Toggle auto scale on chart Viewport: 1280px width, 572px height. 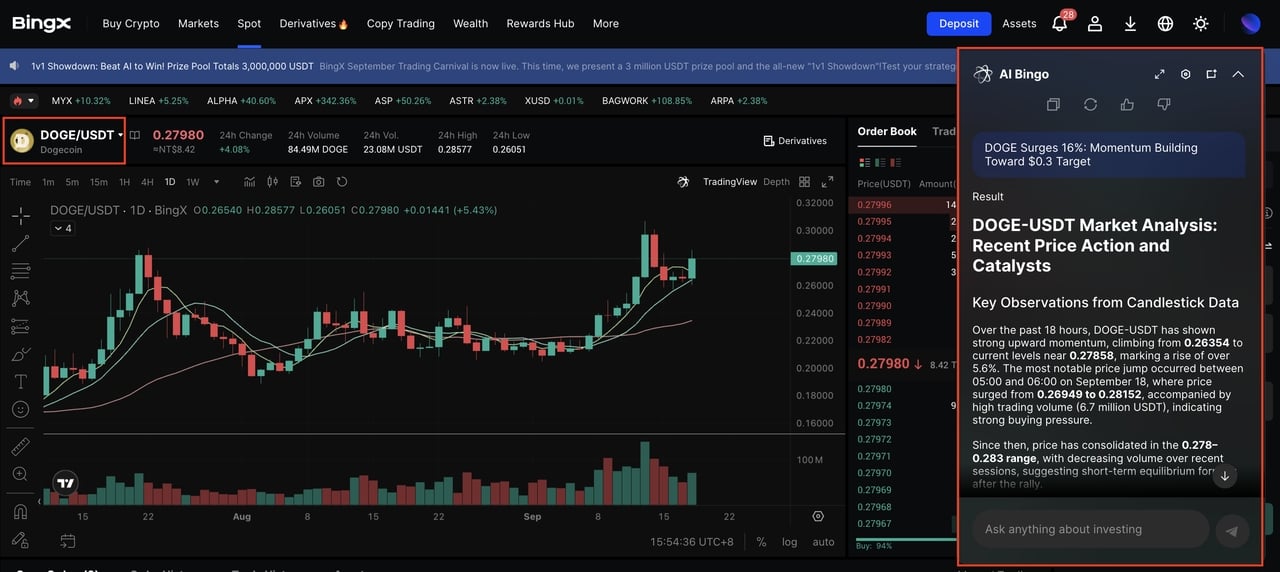click(823, 541)
